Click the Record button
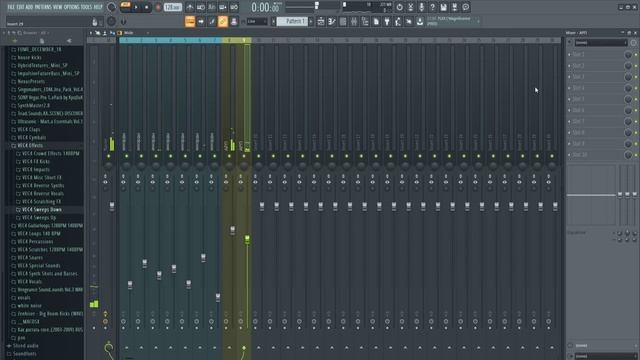 pos(158,7)
